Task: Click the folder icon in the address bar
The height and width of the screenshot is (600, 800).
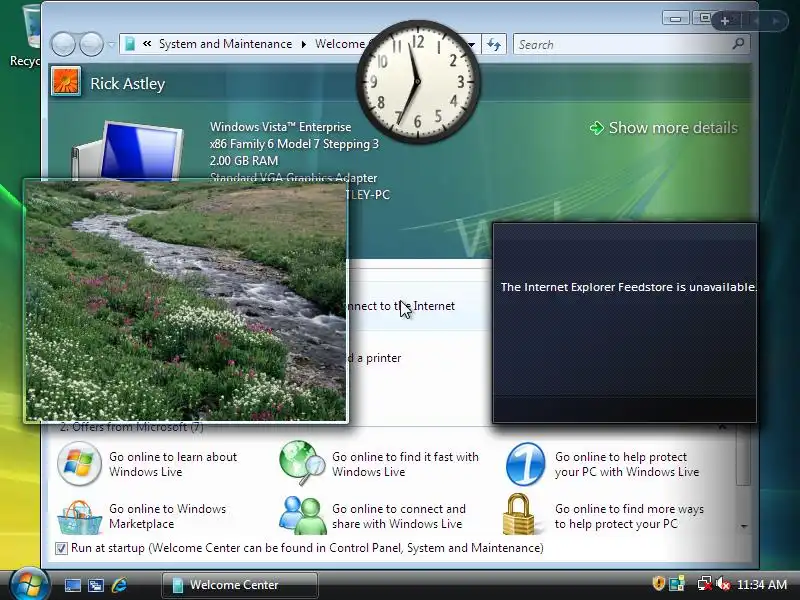Action: tap(130, 44)
